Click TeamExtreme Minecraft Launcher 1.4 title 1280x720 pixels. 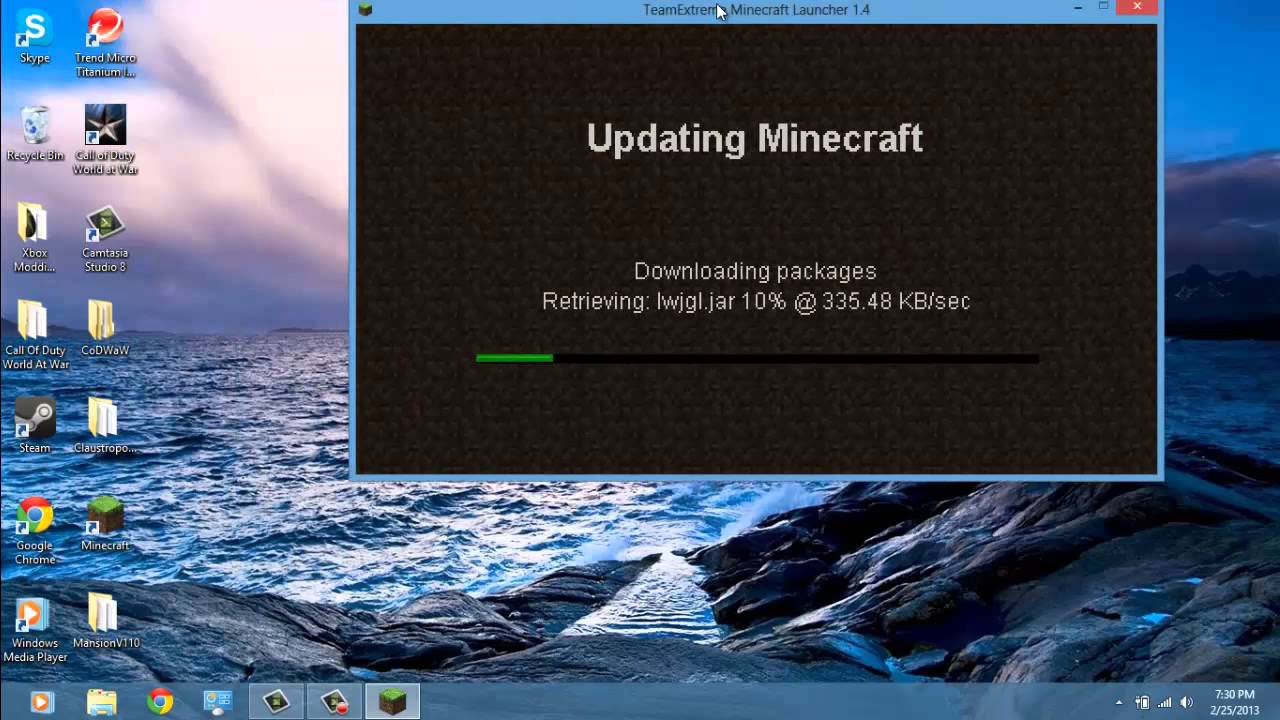coord(756,10)
